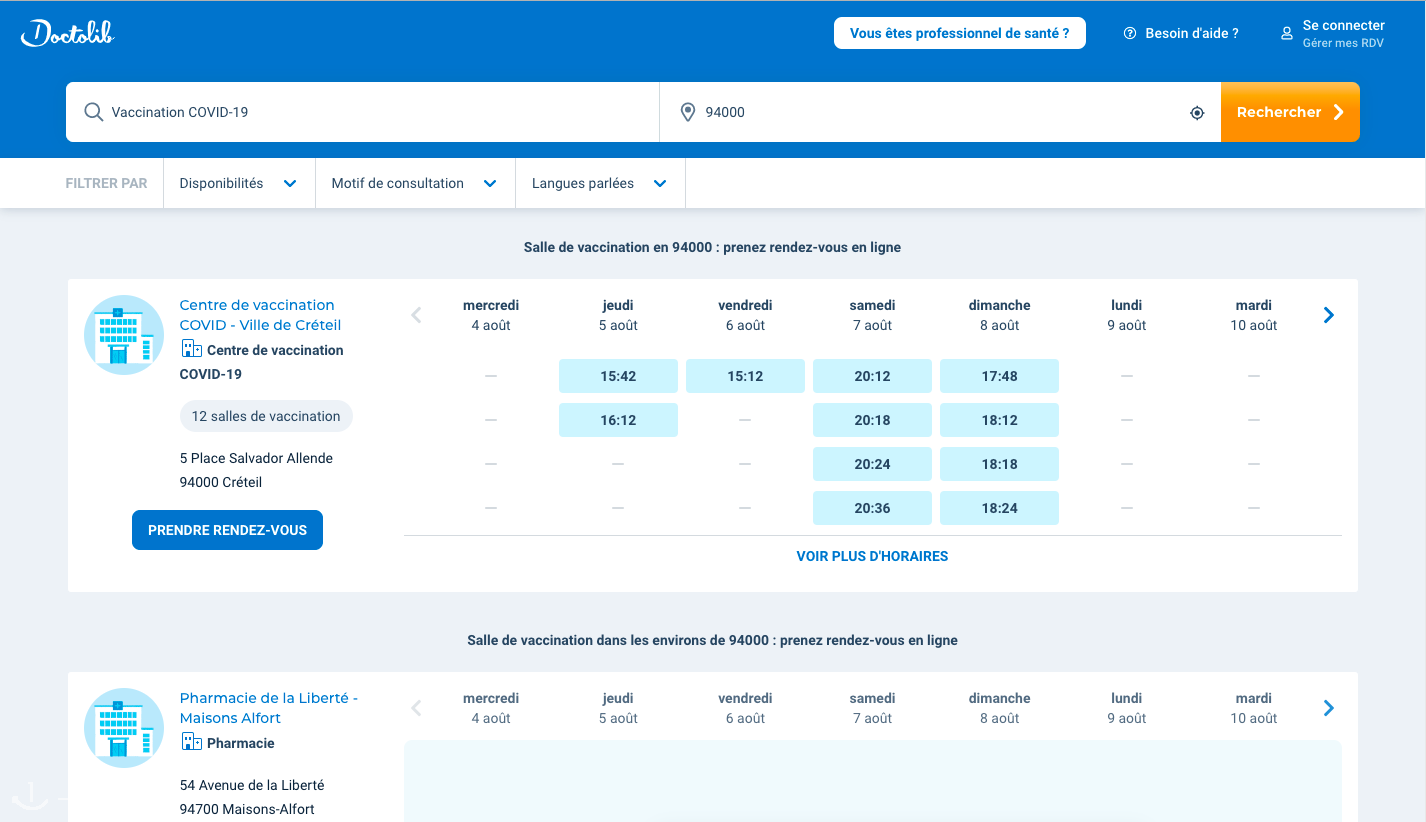Click Créteil vaccination centre avatar
The width and height of the screenshot is (1426, 822).
(124, 335)
